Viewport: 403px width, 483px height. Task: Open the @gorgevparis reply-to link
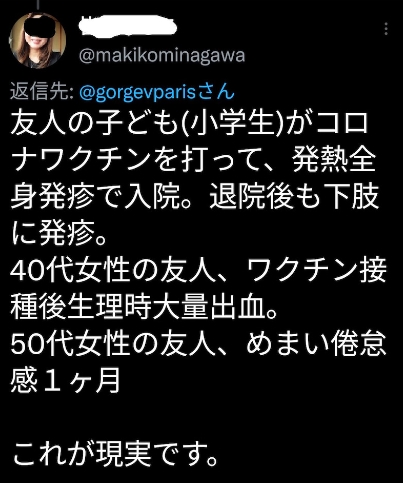pyautogui.click(x=137, y=93)
